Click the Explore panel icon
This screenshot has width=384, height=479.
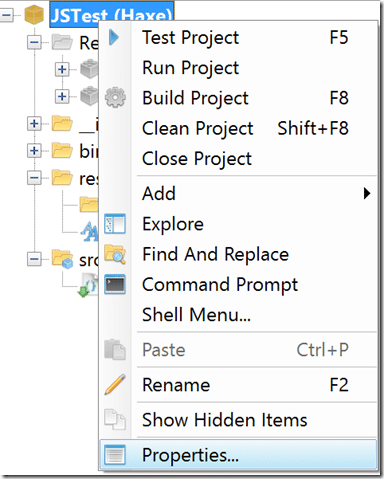[x=115, y=224]
